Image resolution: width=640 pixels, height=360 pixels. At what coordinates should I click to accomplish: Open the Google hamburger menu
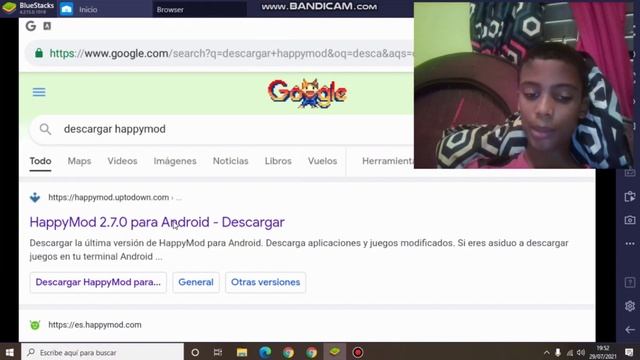(39, 92)
